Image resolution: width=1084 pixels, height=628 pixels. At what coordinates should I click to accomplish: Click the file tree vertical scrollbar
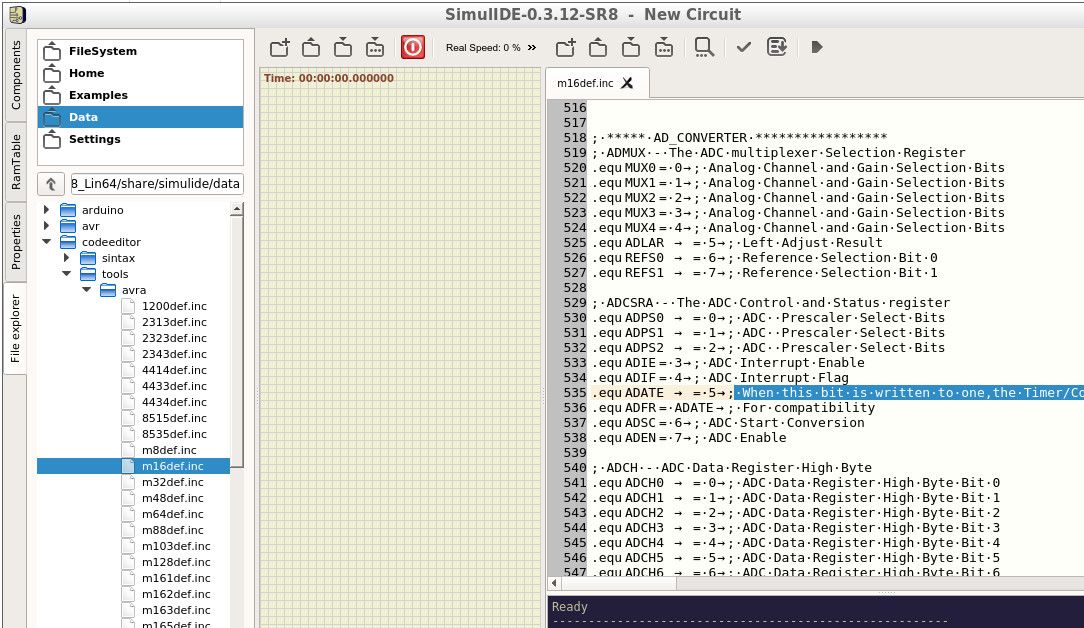coord(237,400)
